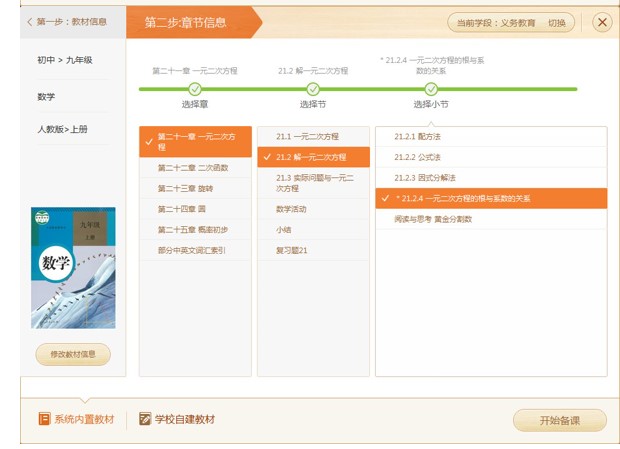Image resolution: width=620 pixels, height=449 pixels.
Task: Click the back chevron before 第一步
Action: click(30, 22)
